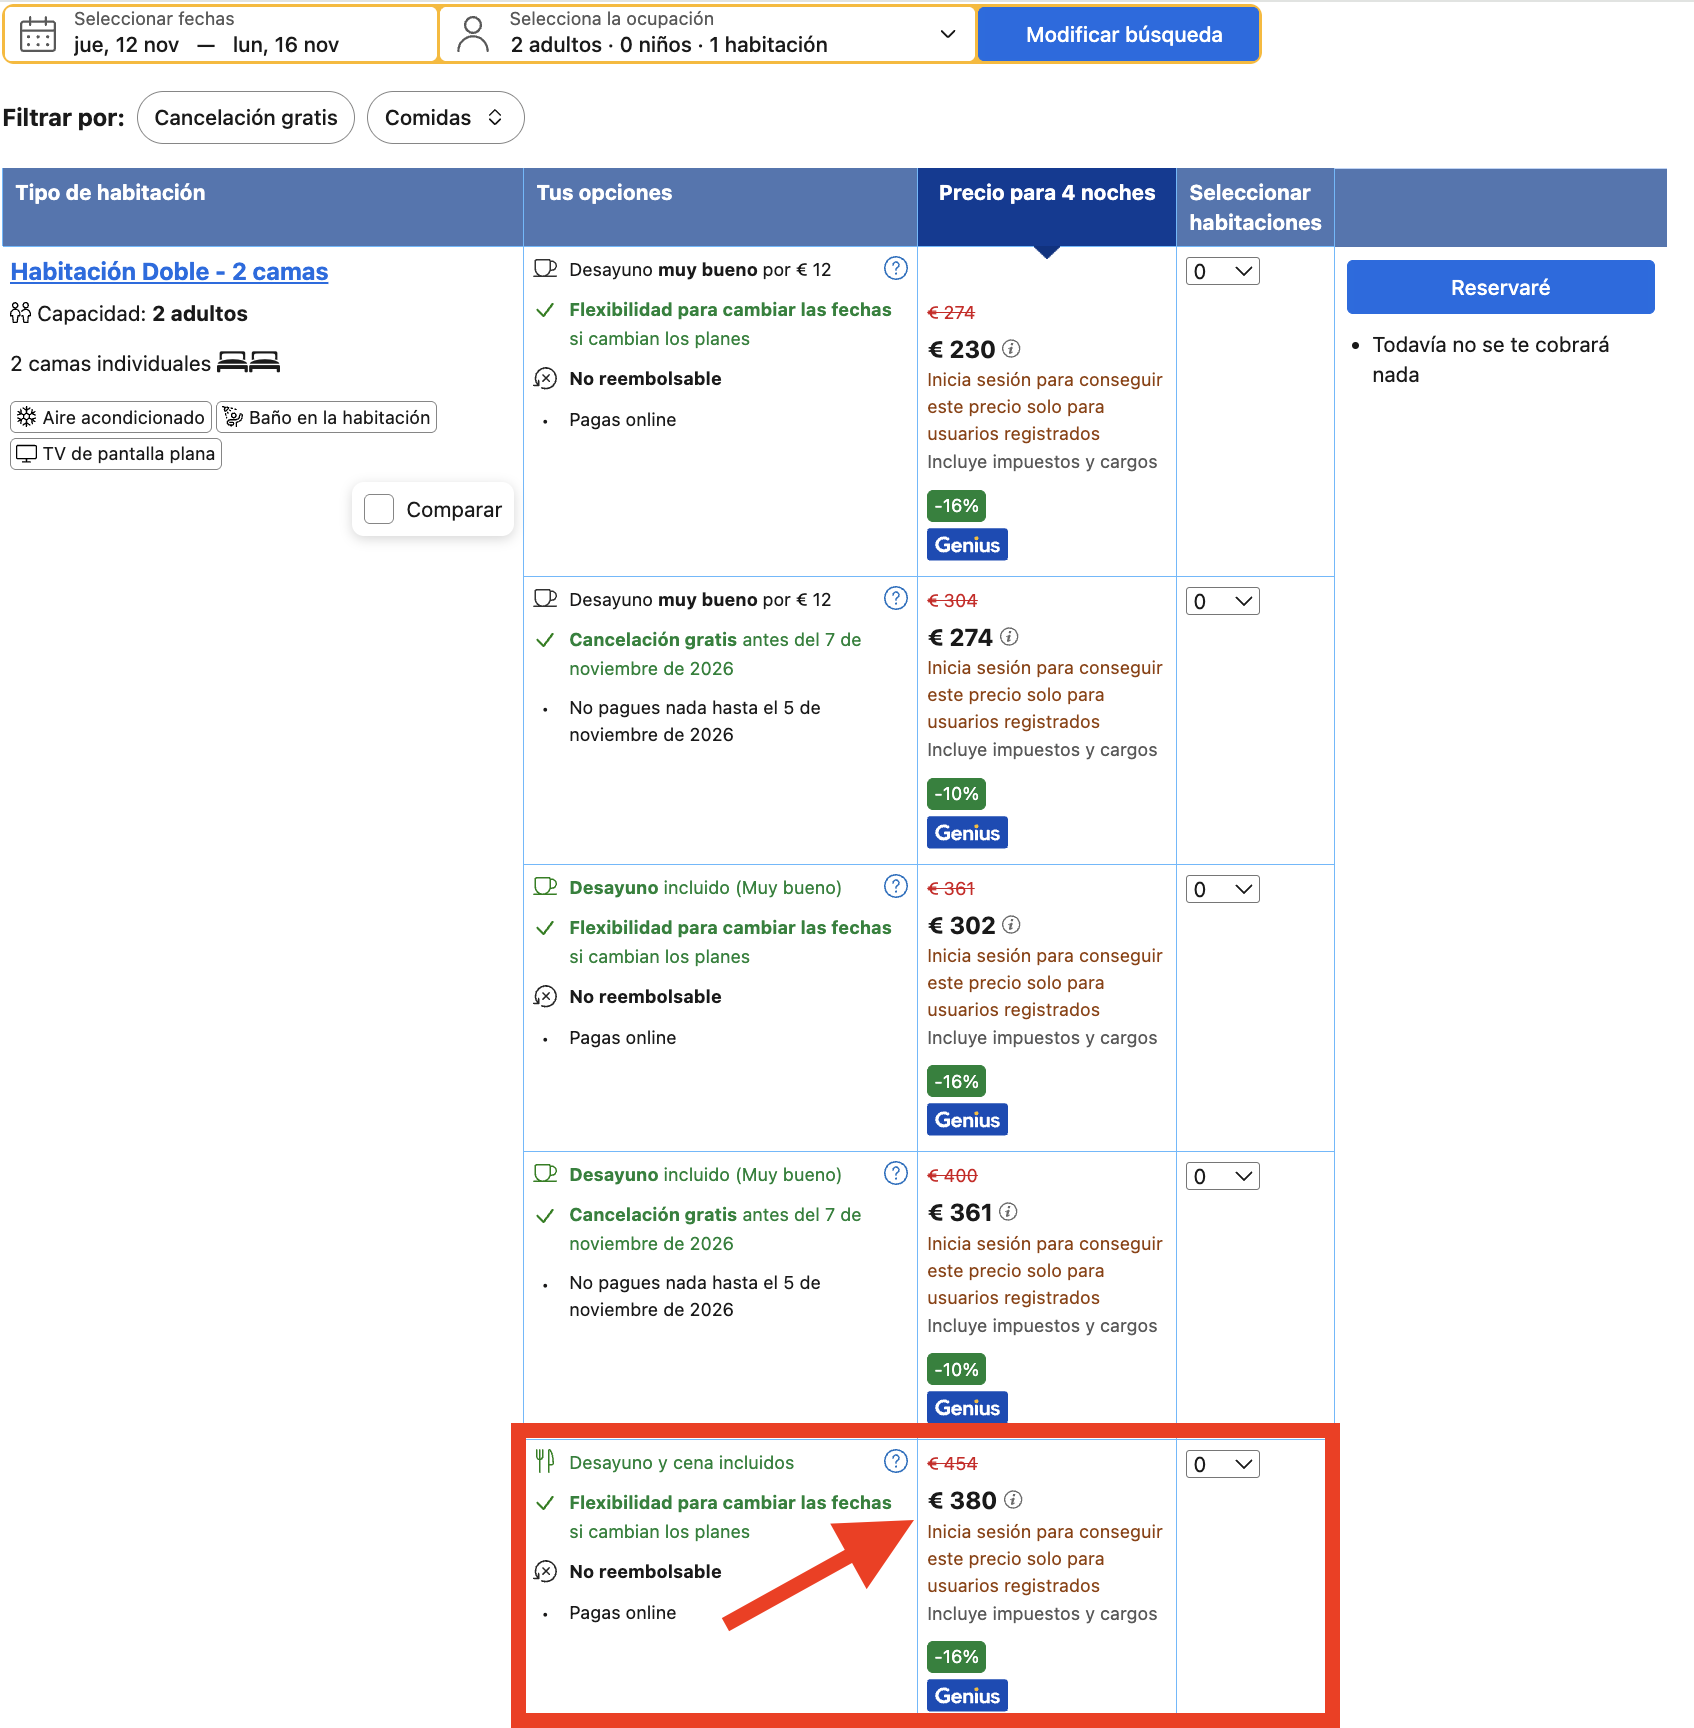Open help icon for €274 option

(896, 598)
